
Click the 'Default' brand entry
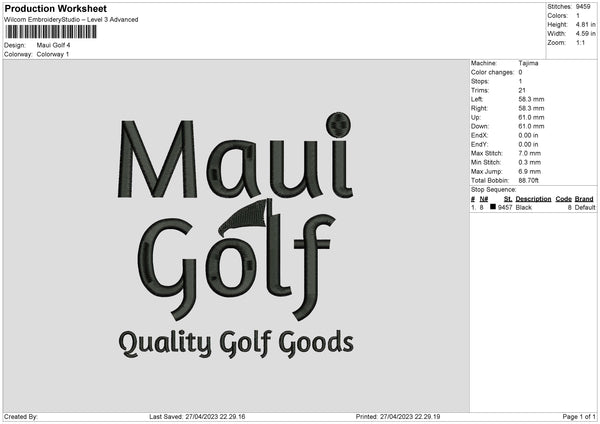tap(585, 207)
